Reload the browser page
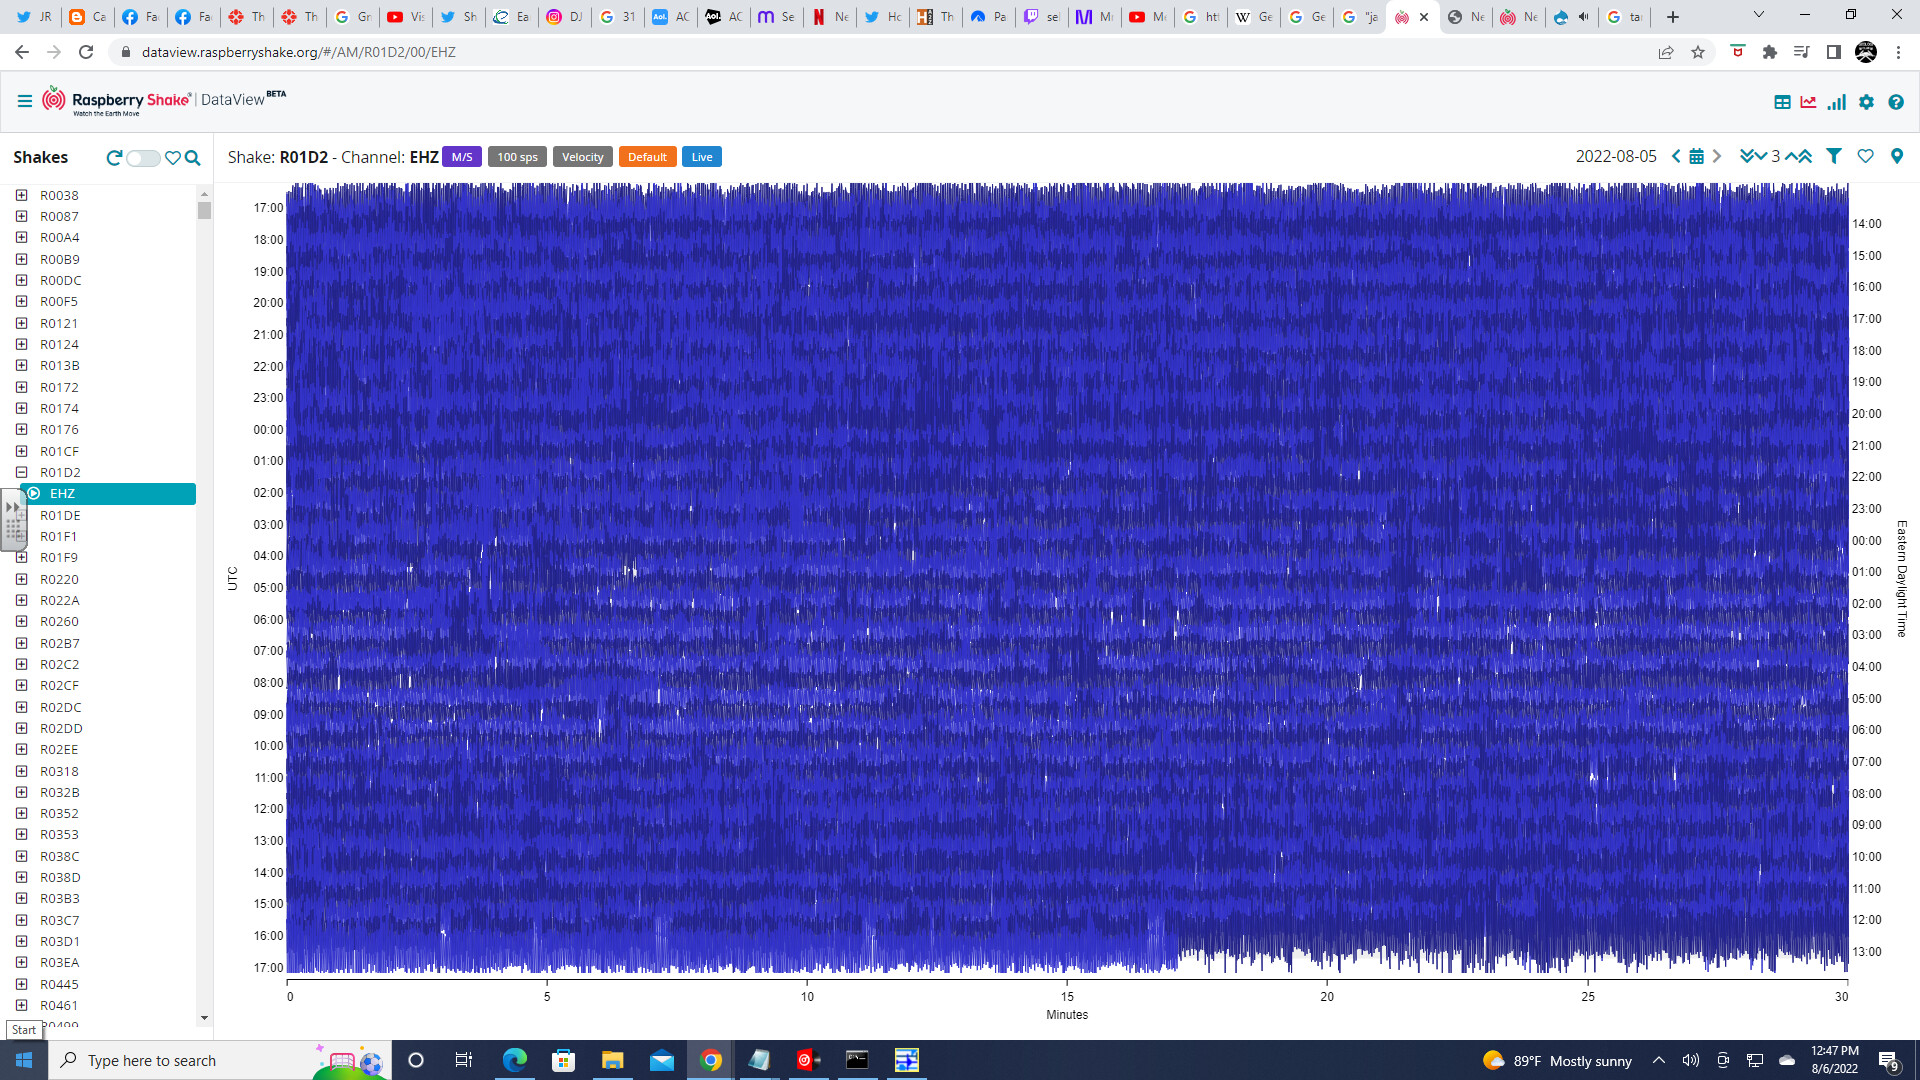 (x=87, y=52)
